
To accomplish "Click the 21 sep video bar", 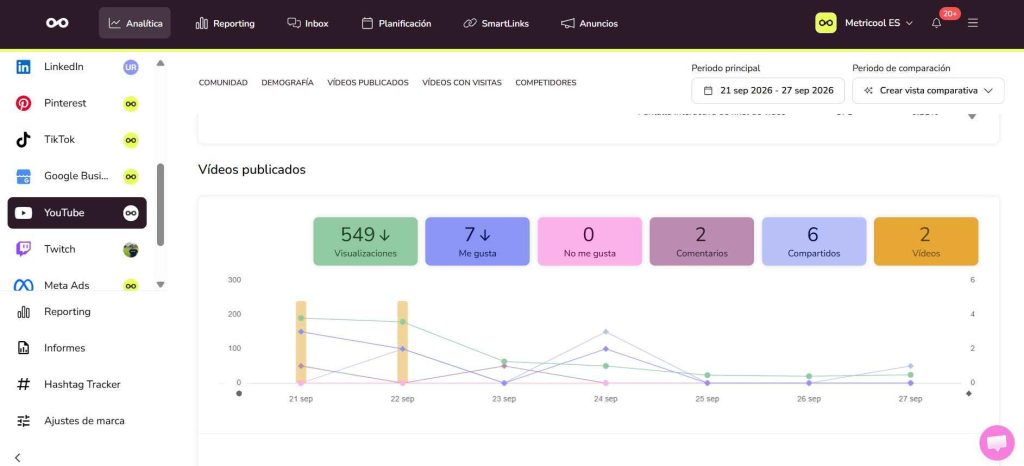I will (x=301, y=342).
